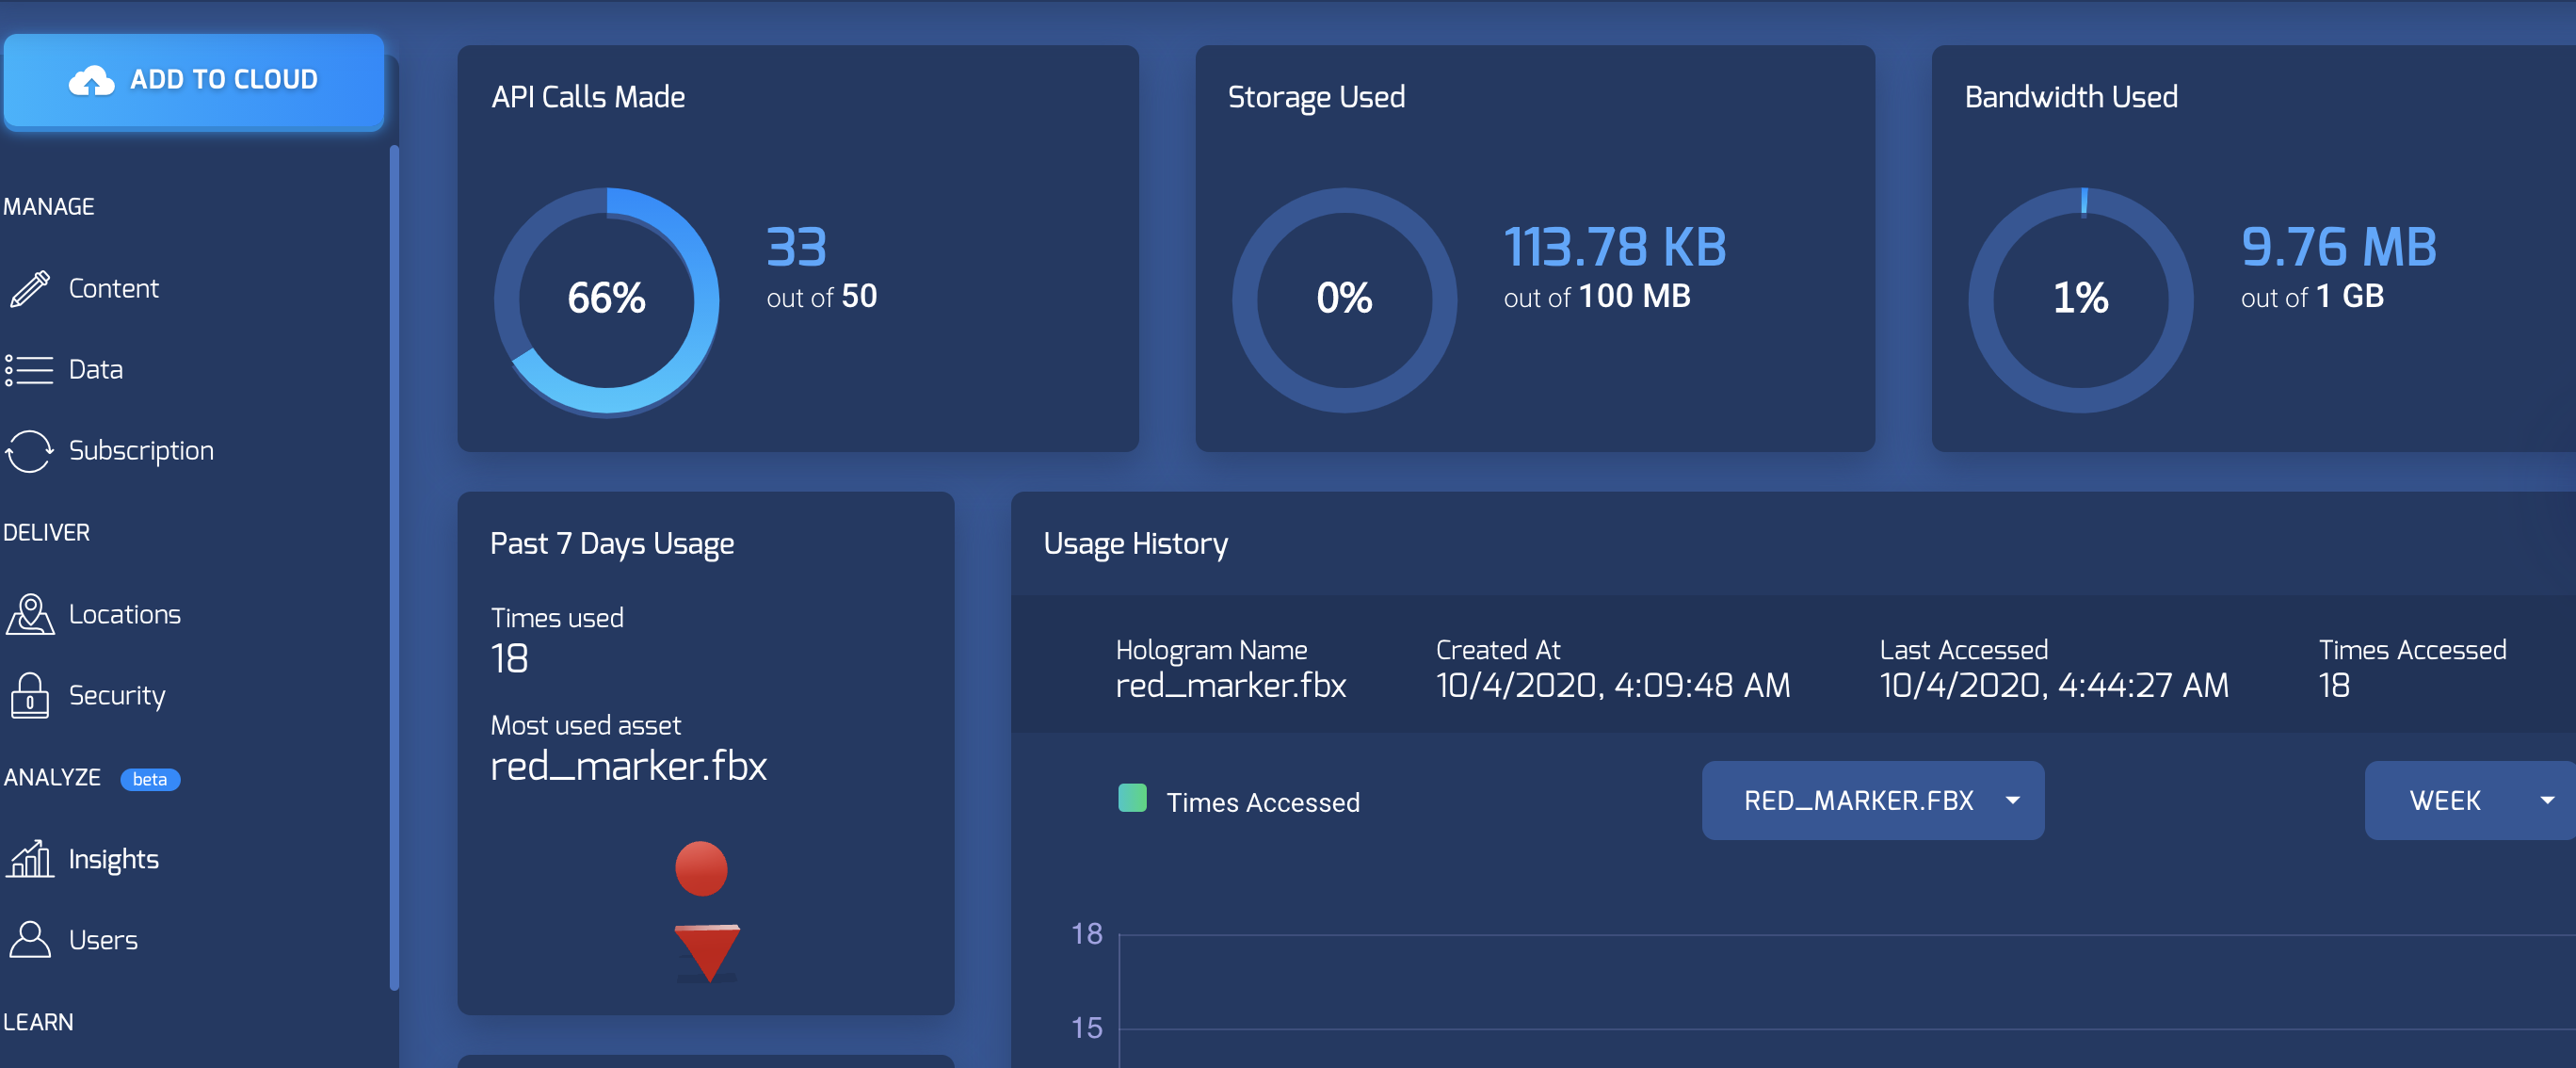The width and height of the screenshot is (2576, 1068).
Task: Click the pencil icon next to Content
Action: coord(30,288)
